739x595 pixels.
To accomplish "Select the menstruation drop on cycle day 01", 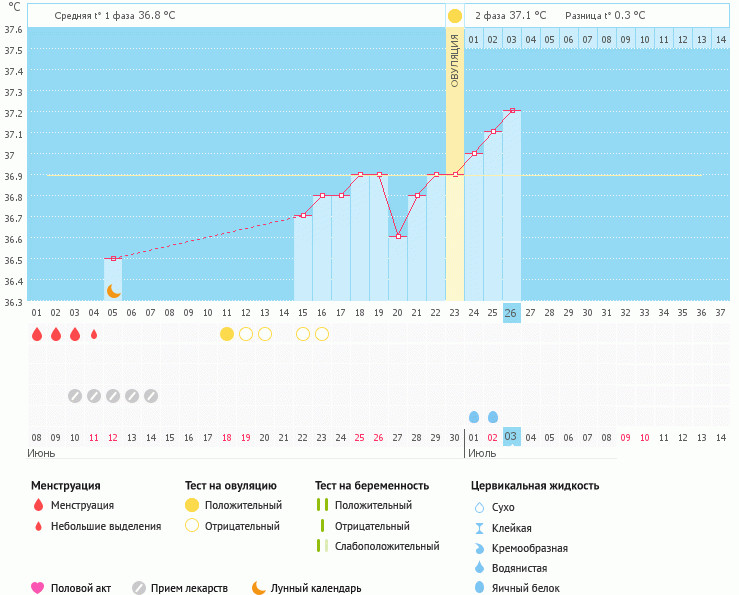I will [37, 334].
